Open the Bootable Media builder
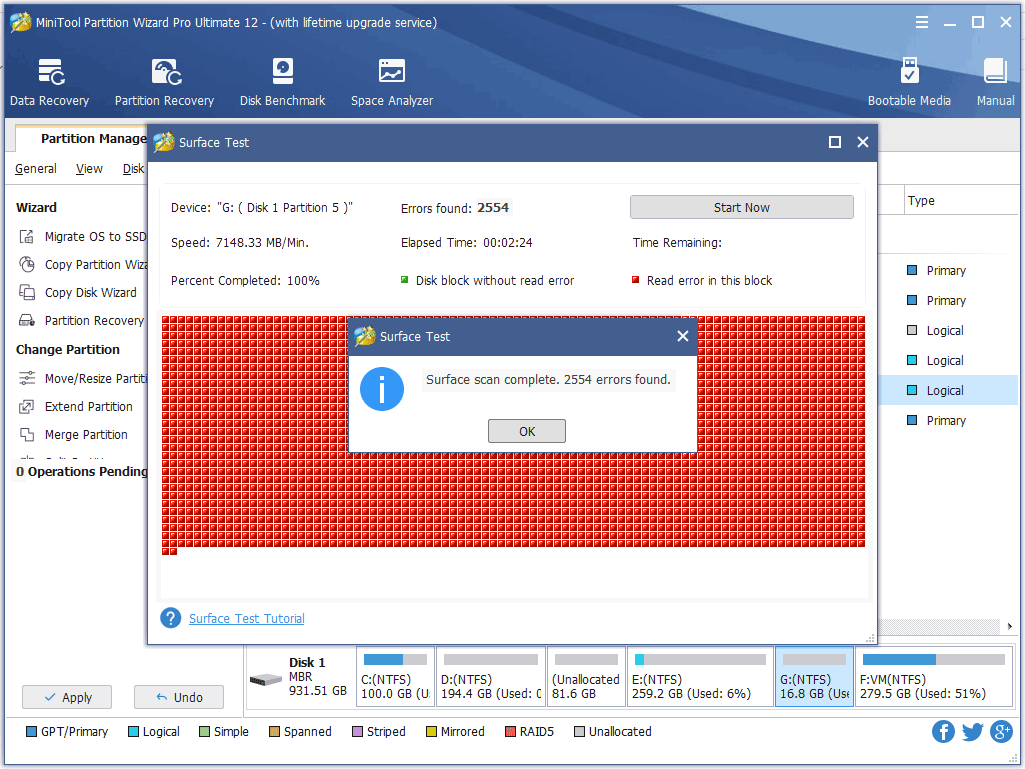Image resolution: width=1025 pixels, height=769 pixels. click(x=909, y=82)
